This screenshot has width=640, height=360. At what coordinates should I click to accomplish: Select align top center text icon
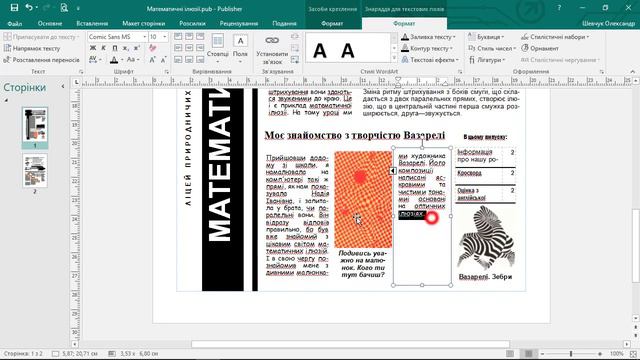click(189, 37)
